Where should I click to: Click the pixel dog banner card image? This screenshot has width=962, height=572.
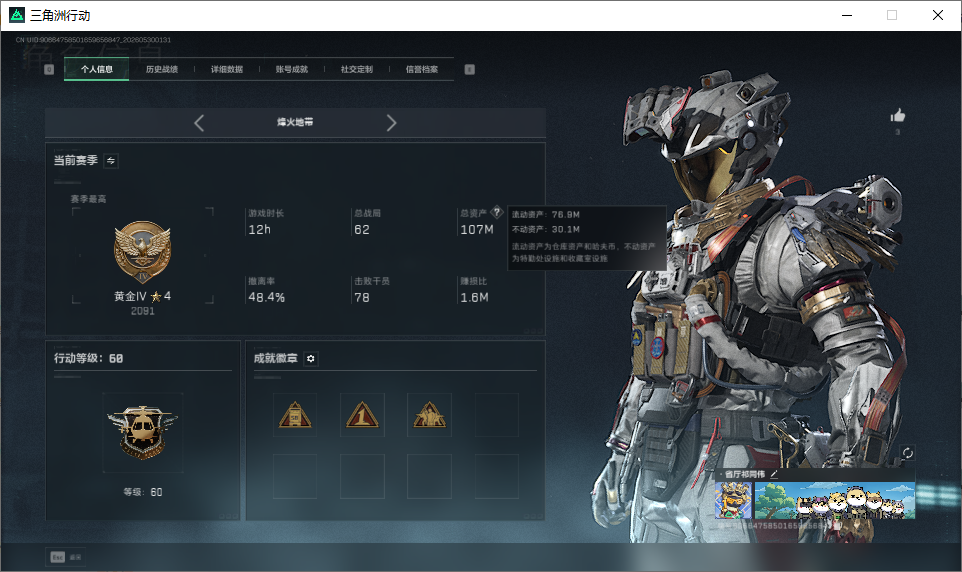click(834, 501)
